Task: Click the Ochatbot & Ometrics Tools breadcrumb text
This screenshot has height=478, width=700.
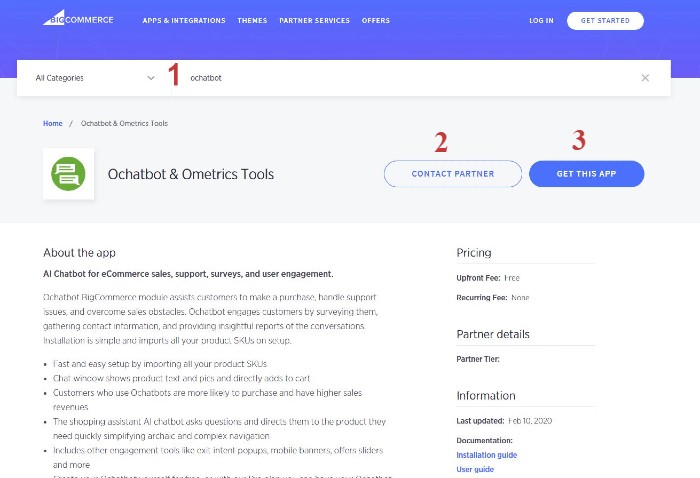Action: (x=124, y=123)
